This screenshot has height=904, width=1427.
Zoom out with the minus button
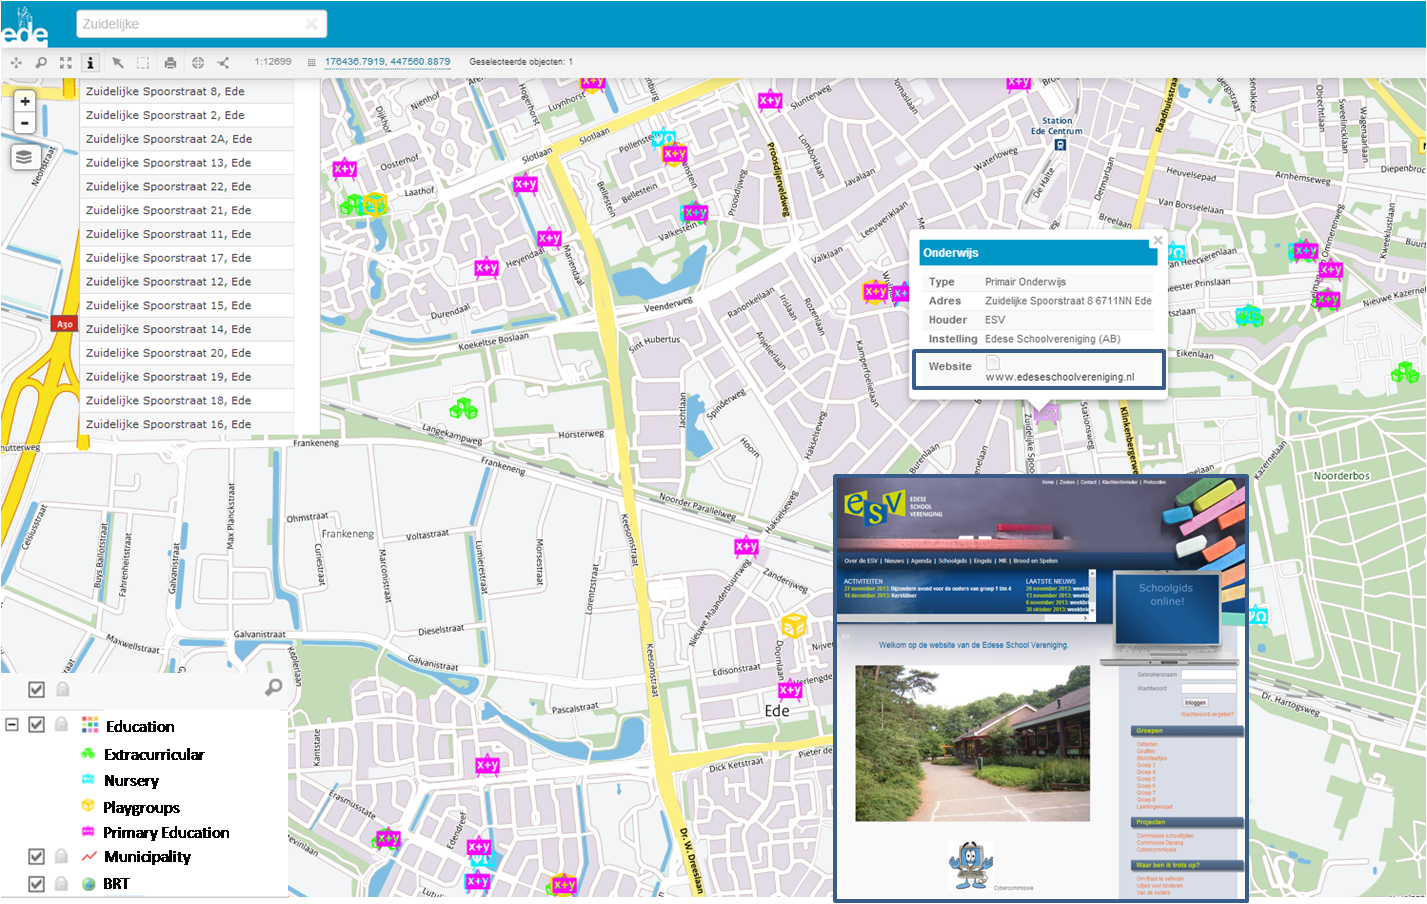click(25, 123)
